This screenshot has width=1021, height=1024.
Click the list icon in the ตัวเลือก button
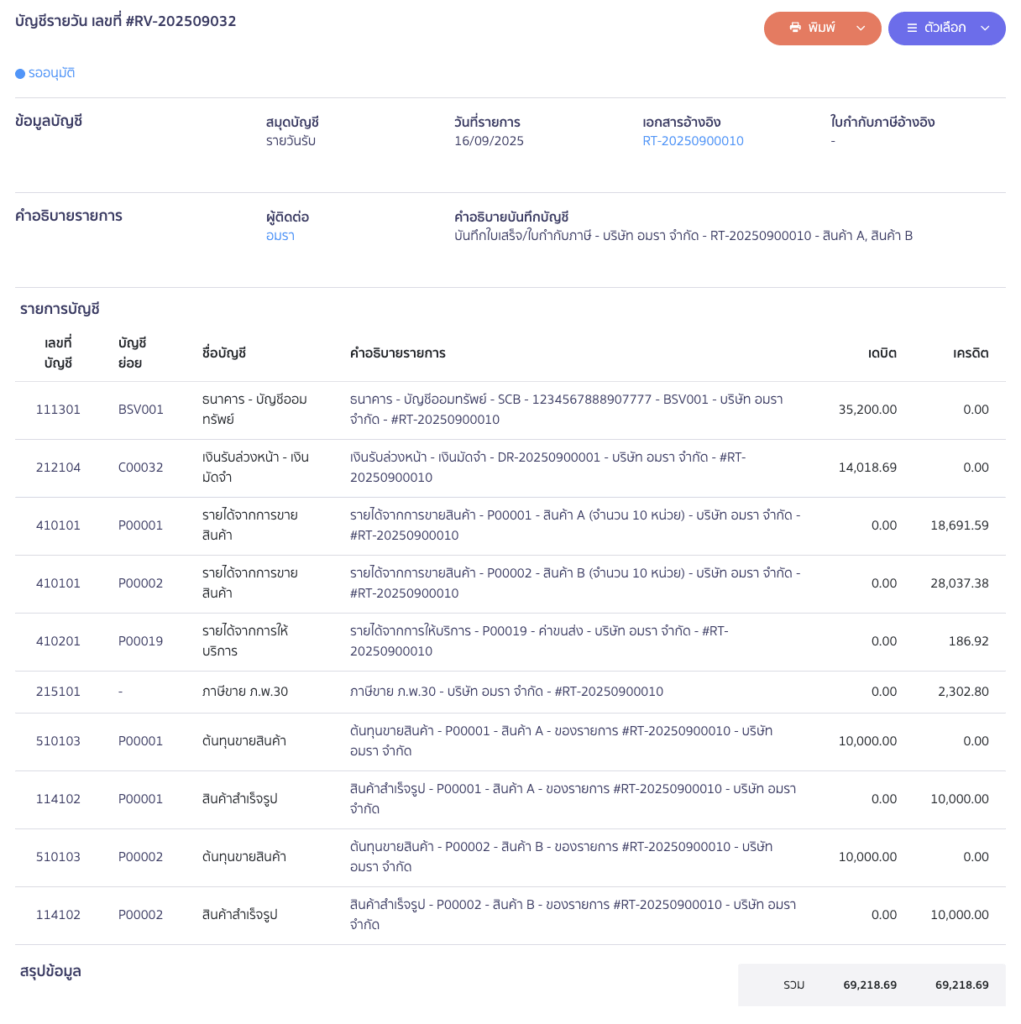912,28
